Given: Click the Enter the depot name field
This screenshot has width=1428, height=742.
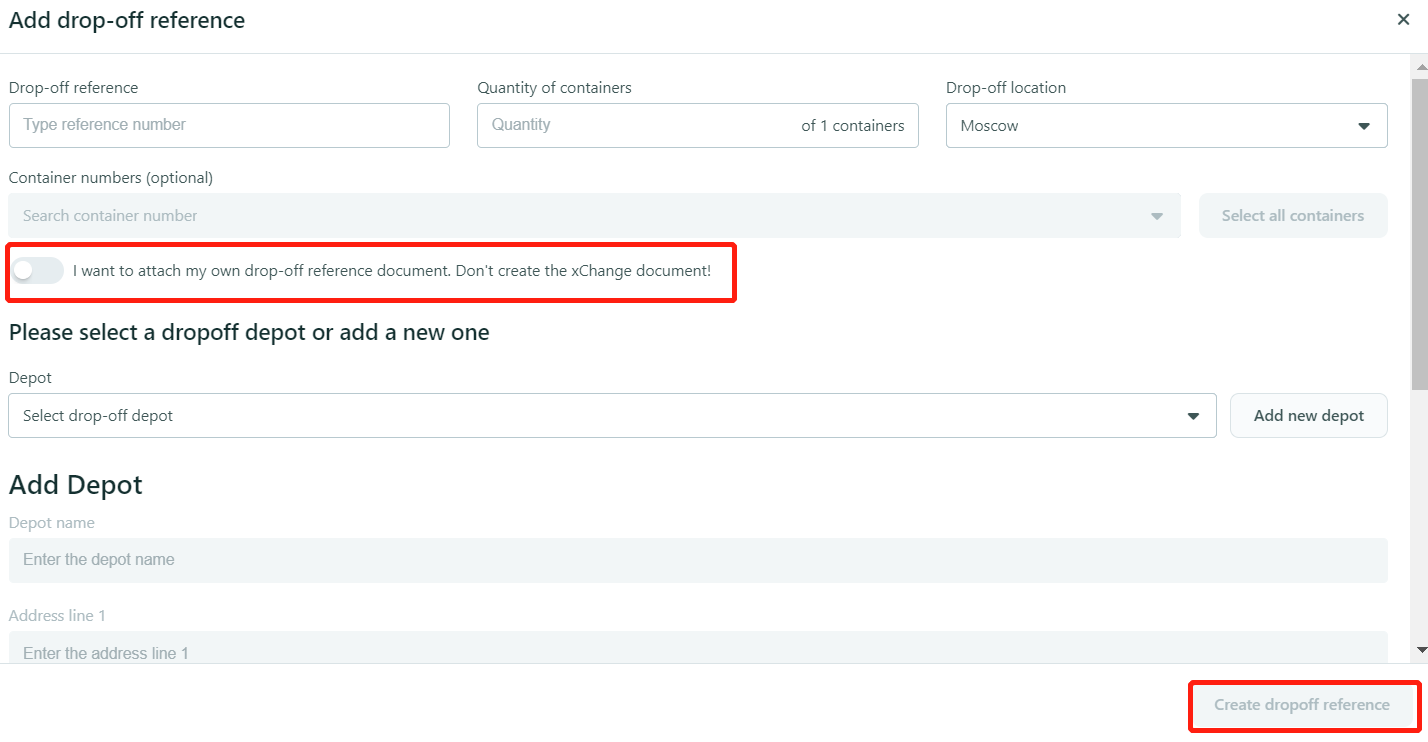Looking at the screenshot, I should (697, 560).
